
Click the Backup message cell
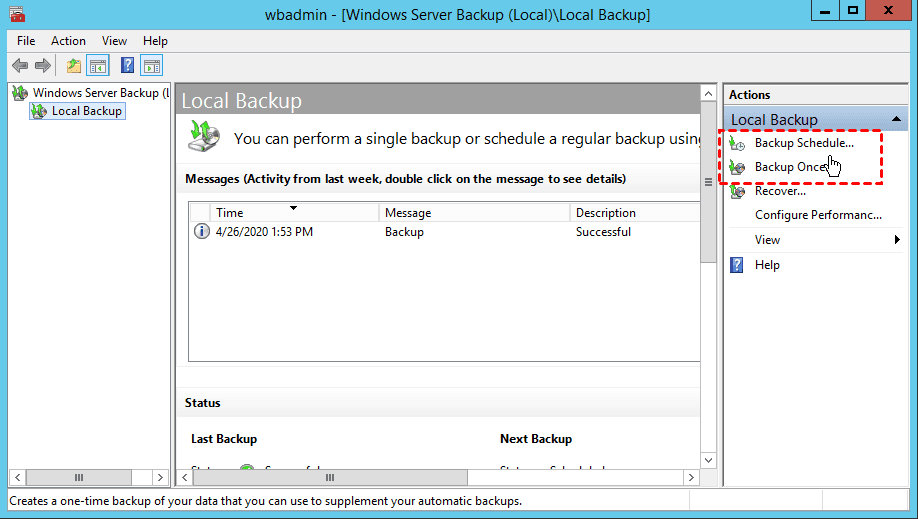click(x=404, y=232)
